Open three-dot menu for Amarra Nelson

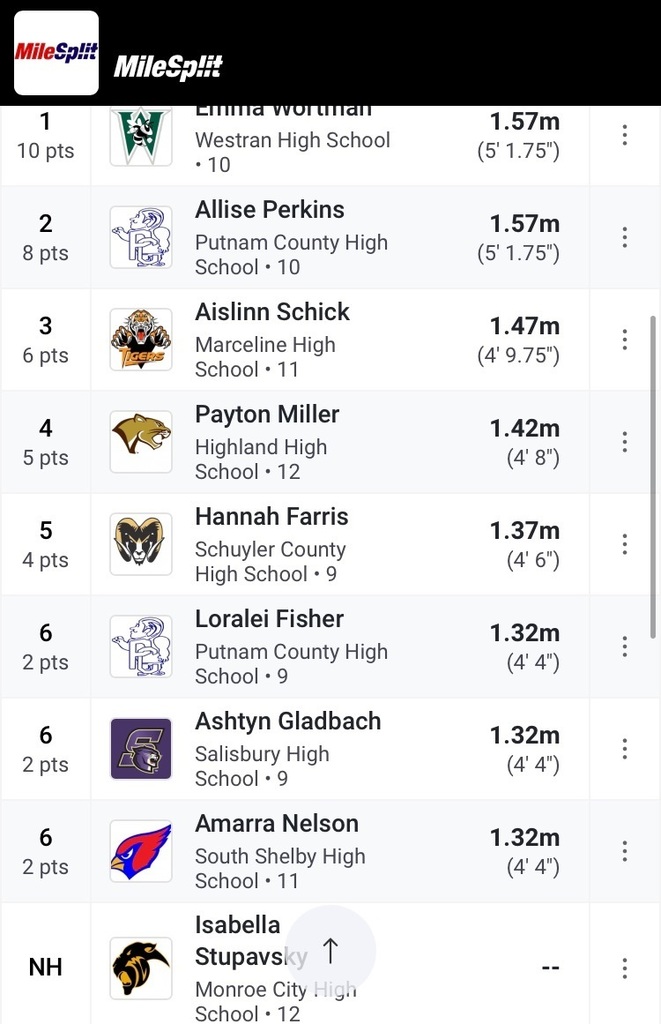625,852
